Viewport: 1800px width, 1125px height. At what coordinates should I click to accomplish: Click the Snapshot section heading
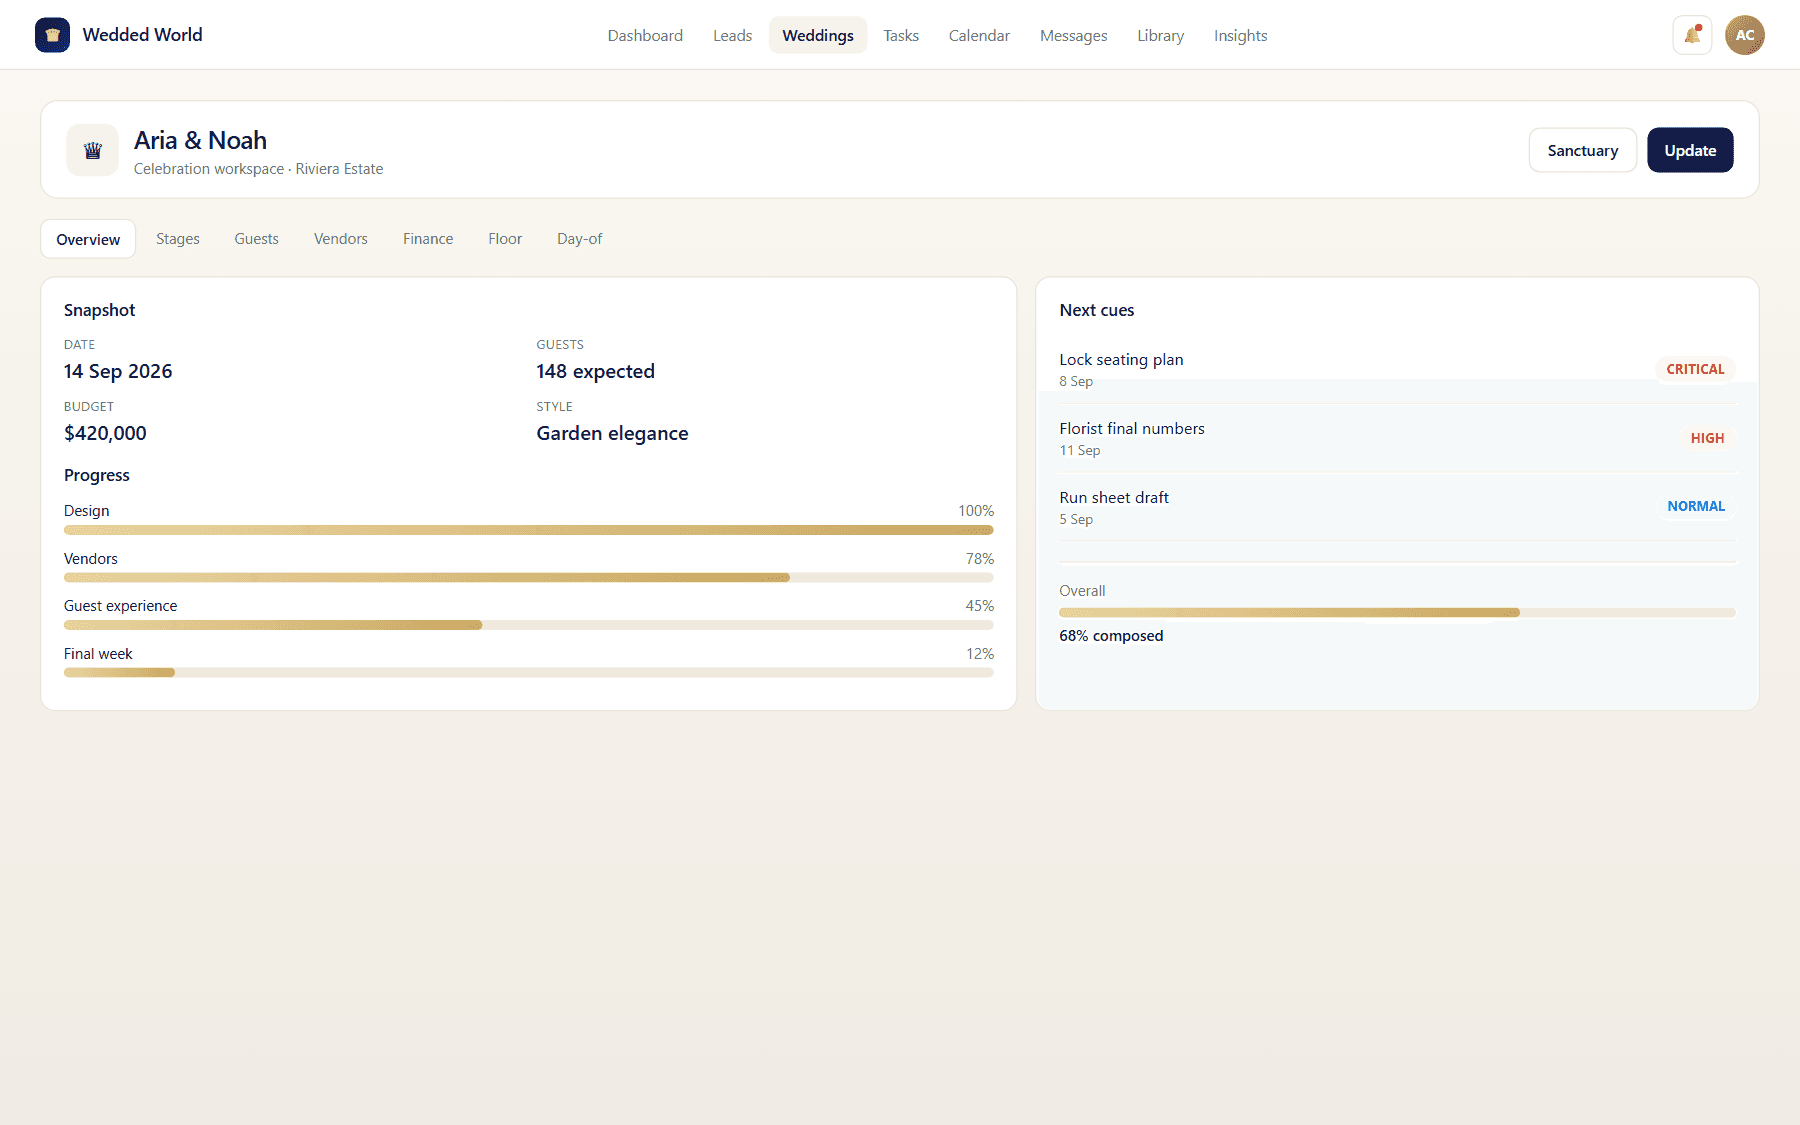(x=99, y=310)
